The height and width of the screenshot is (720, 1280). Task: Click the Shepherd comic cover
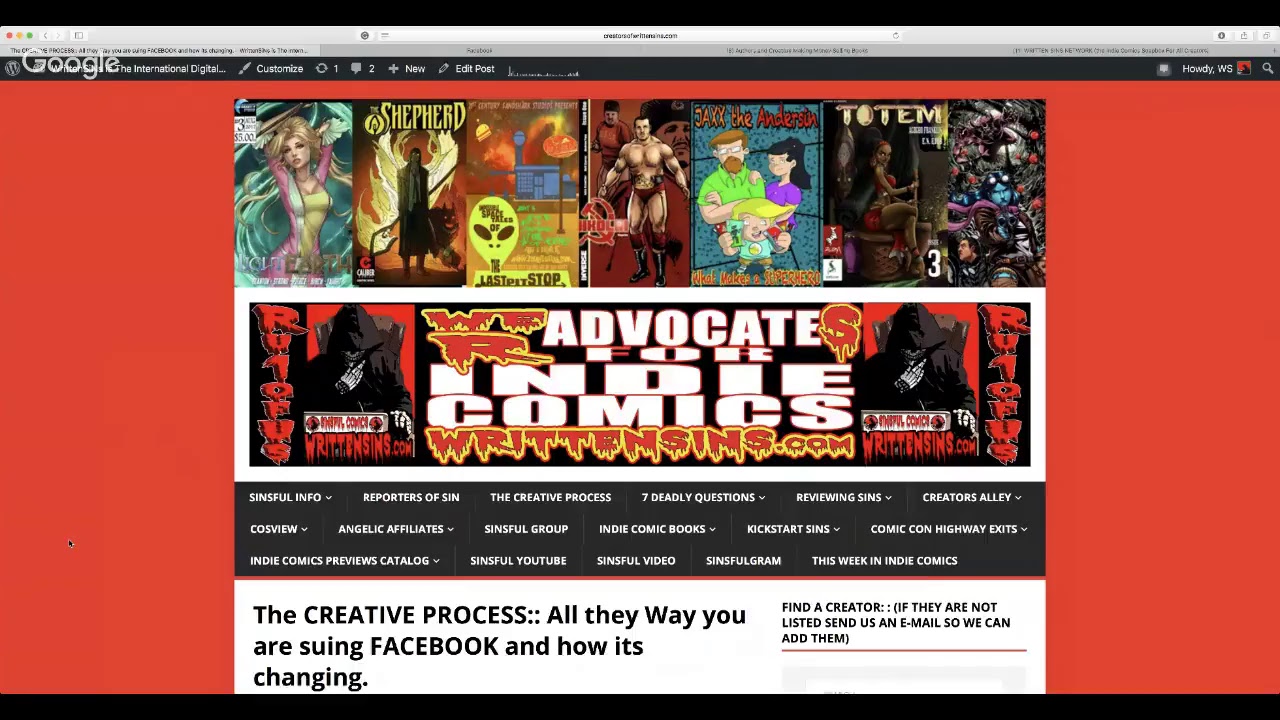click(409, 193)
